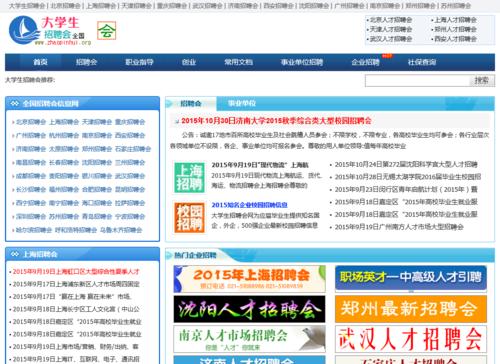Open 成都招聘会 in the left panel
This screenshot has width=500, height=364.
tap(31, 176)
